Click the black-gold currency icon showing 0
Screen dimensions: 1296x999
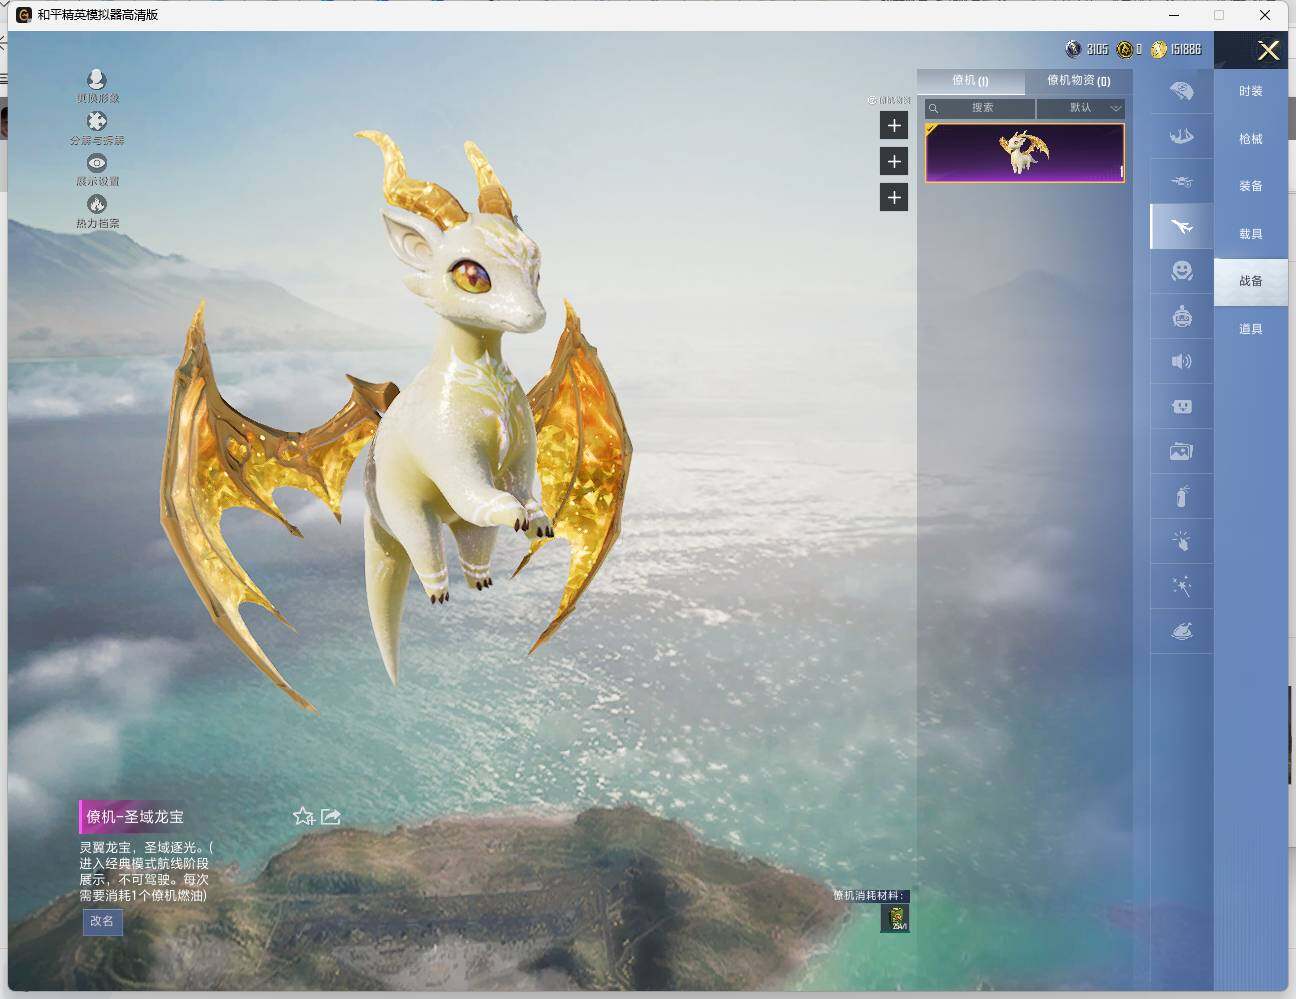coord(1124,49)
